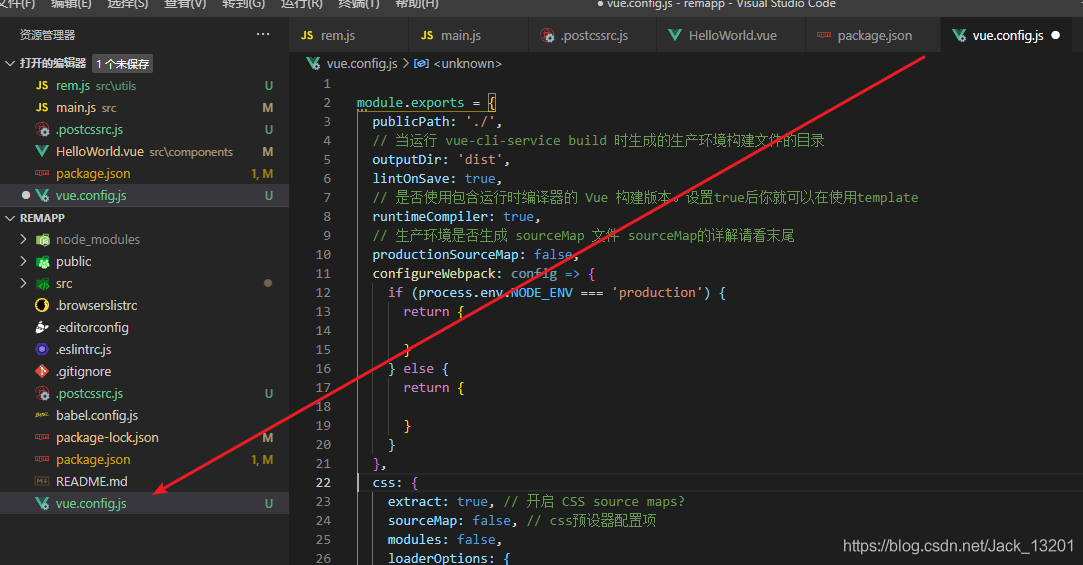Collapse the REMAPP project section
Viewport: 1083px width, 565px height.
[11, 218]
